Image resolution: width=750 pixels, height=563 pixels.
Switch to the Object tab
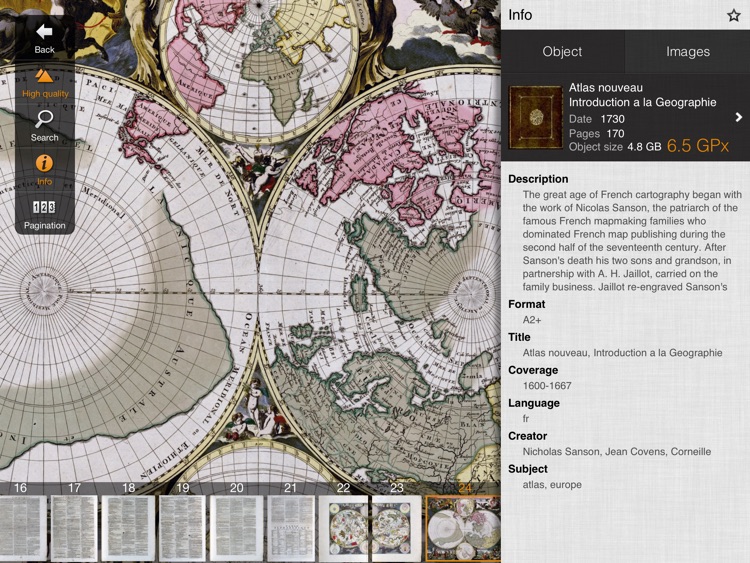click(x=562, y=52)
